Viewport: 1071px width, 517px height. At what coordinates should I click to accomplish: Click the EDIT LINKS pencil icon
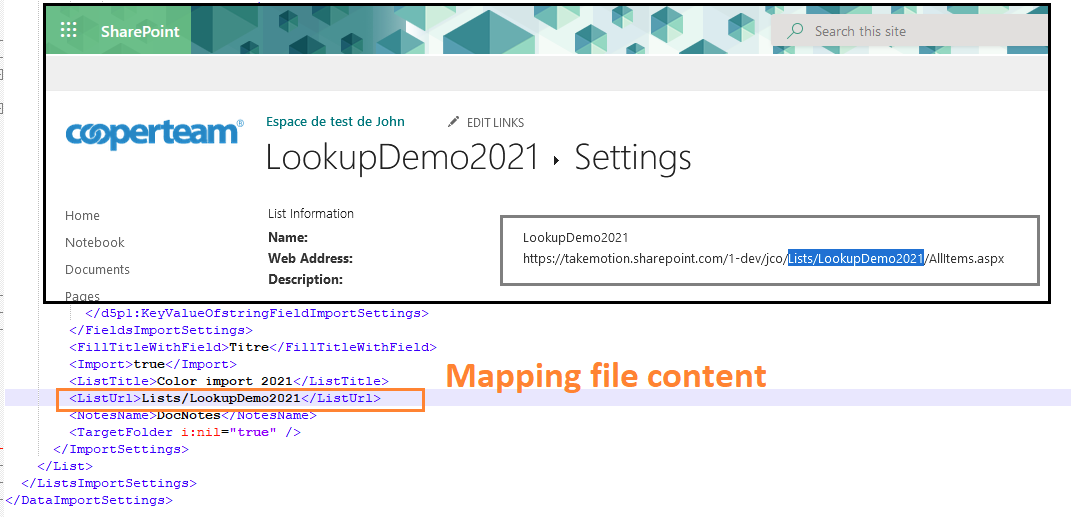(x=454, y=122)
